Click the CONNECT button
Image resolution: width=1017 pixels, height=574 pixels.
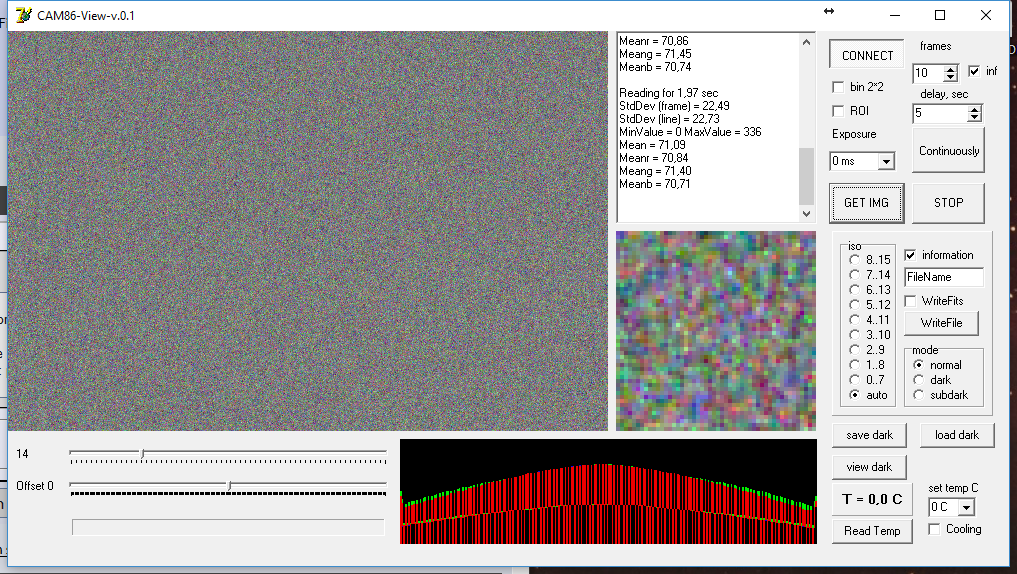click(867, 55)
